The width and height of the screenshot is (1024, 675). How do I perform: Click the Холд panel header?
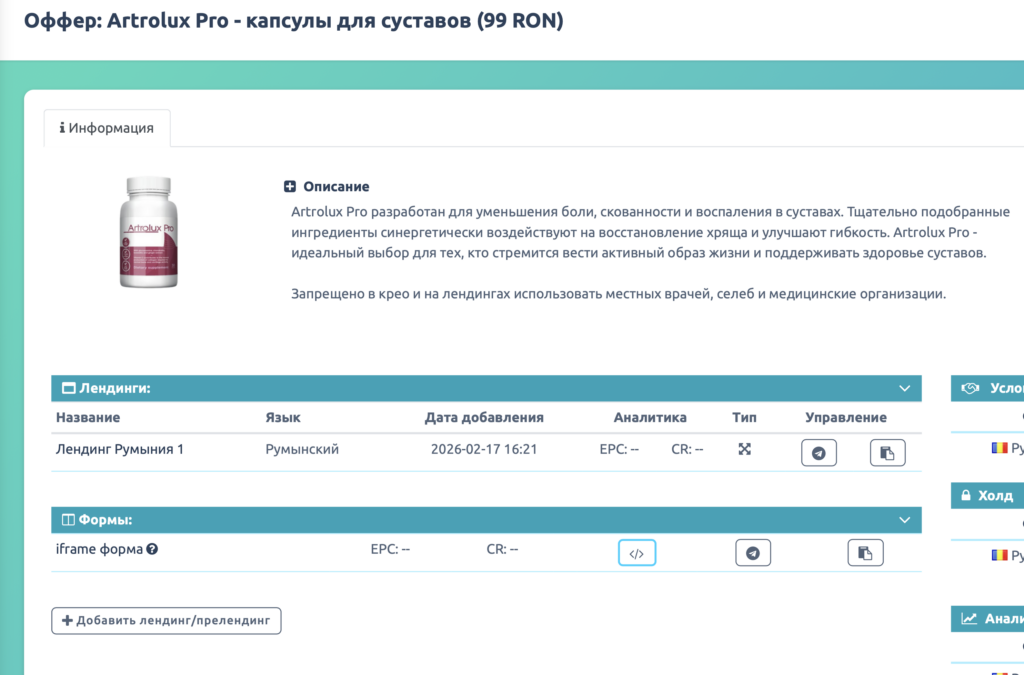tap(987, 495)
